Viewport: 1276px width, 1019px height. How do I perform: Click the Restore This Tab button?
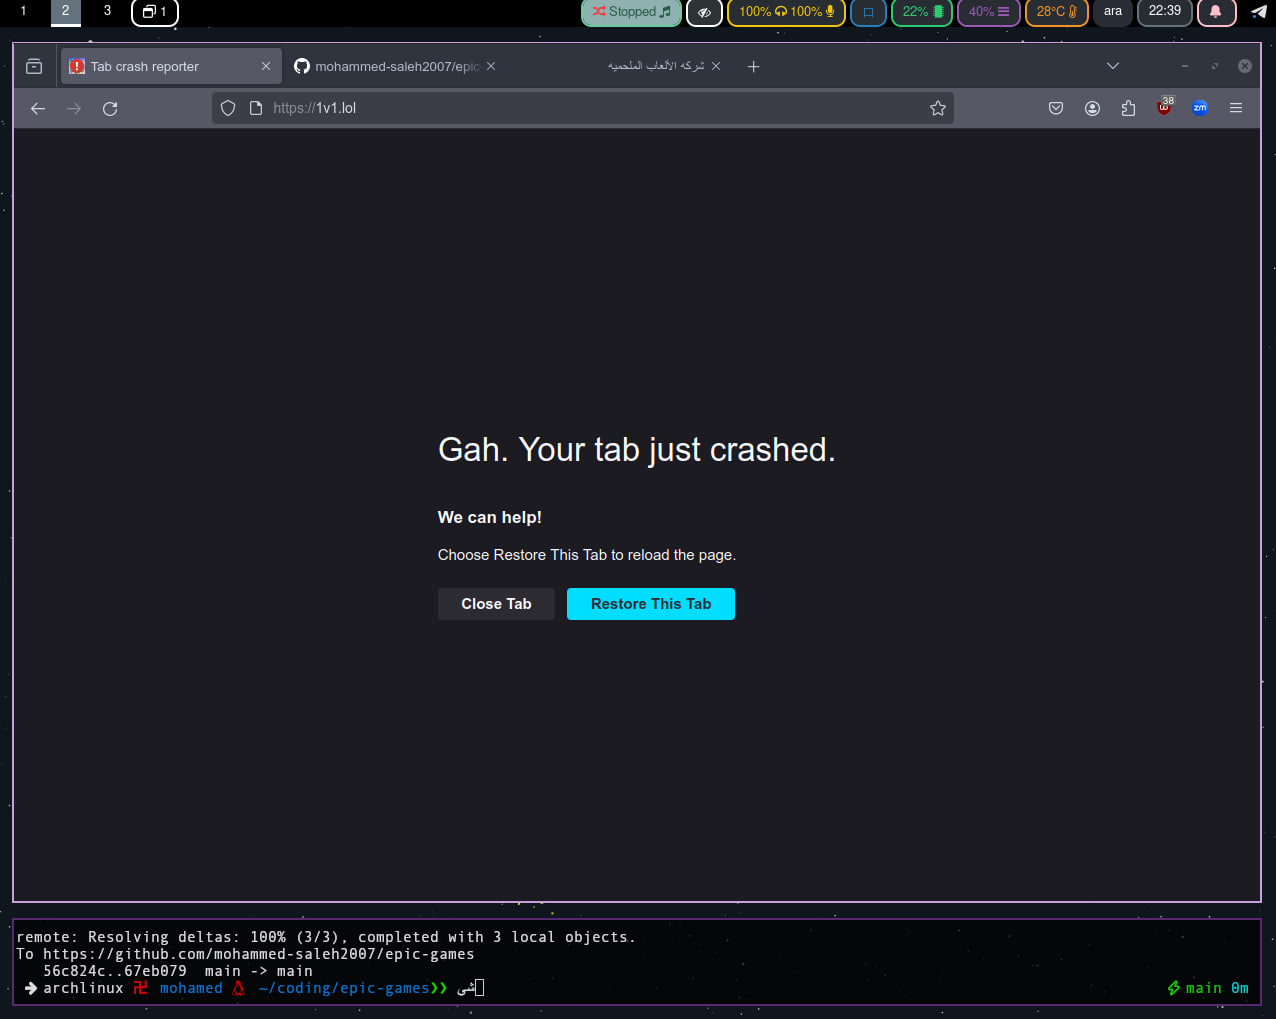pos(650,604)
